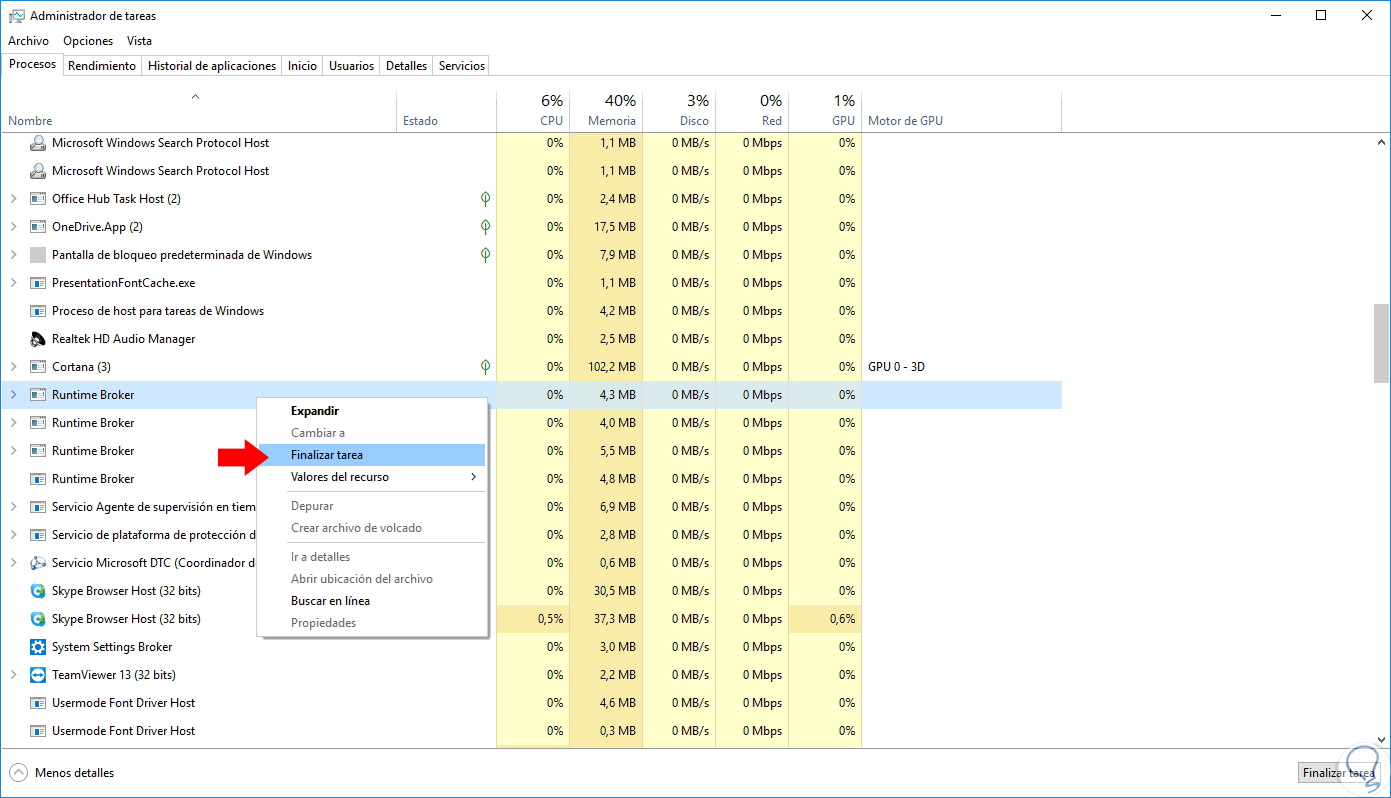Screen dimensions: 1391x798
Task: Click the icon of Proceso de host para tareas
Action: click(38, 311)
